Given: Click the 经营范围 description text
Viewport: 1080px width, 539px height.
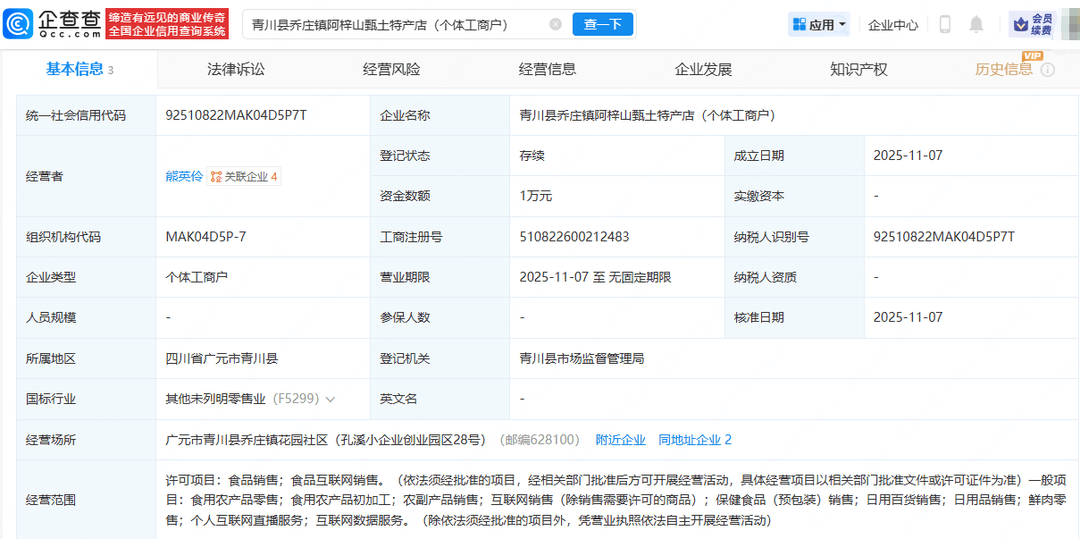Looking at the screenshot, I should (x=617, y=500).
